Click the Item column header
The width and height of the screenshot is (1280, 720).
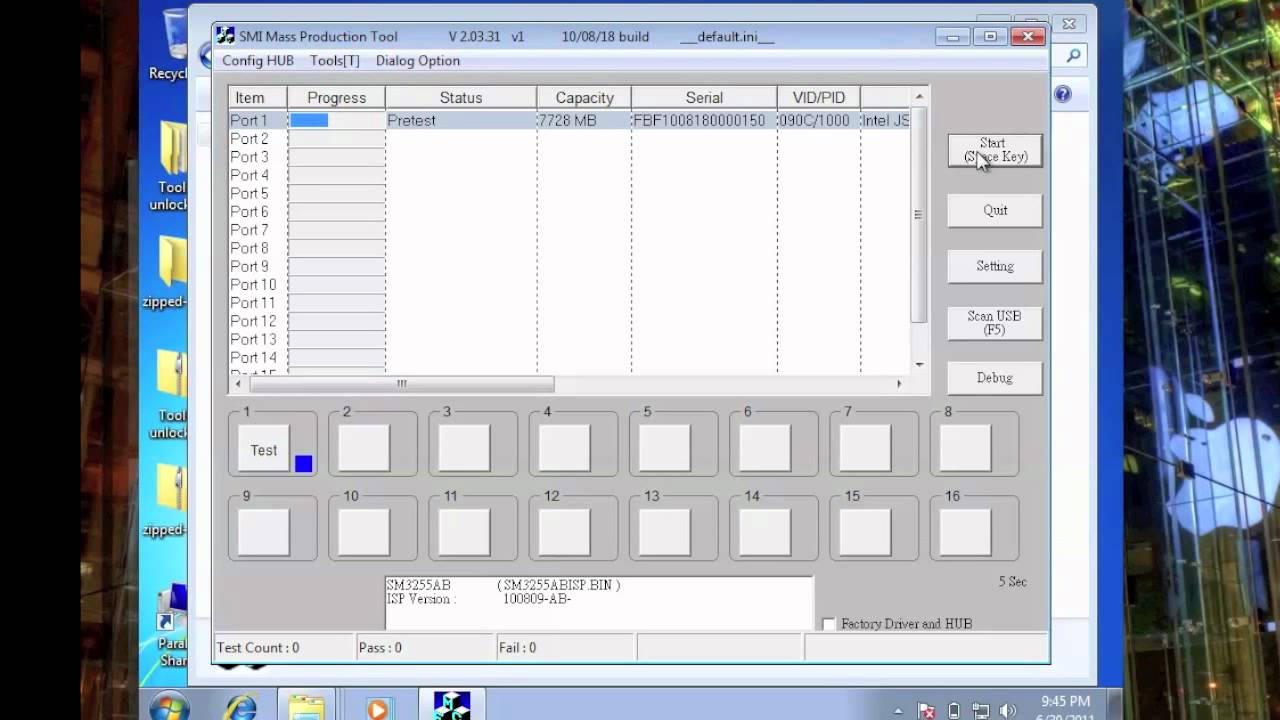(258, 98)
